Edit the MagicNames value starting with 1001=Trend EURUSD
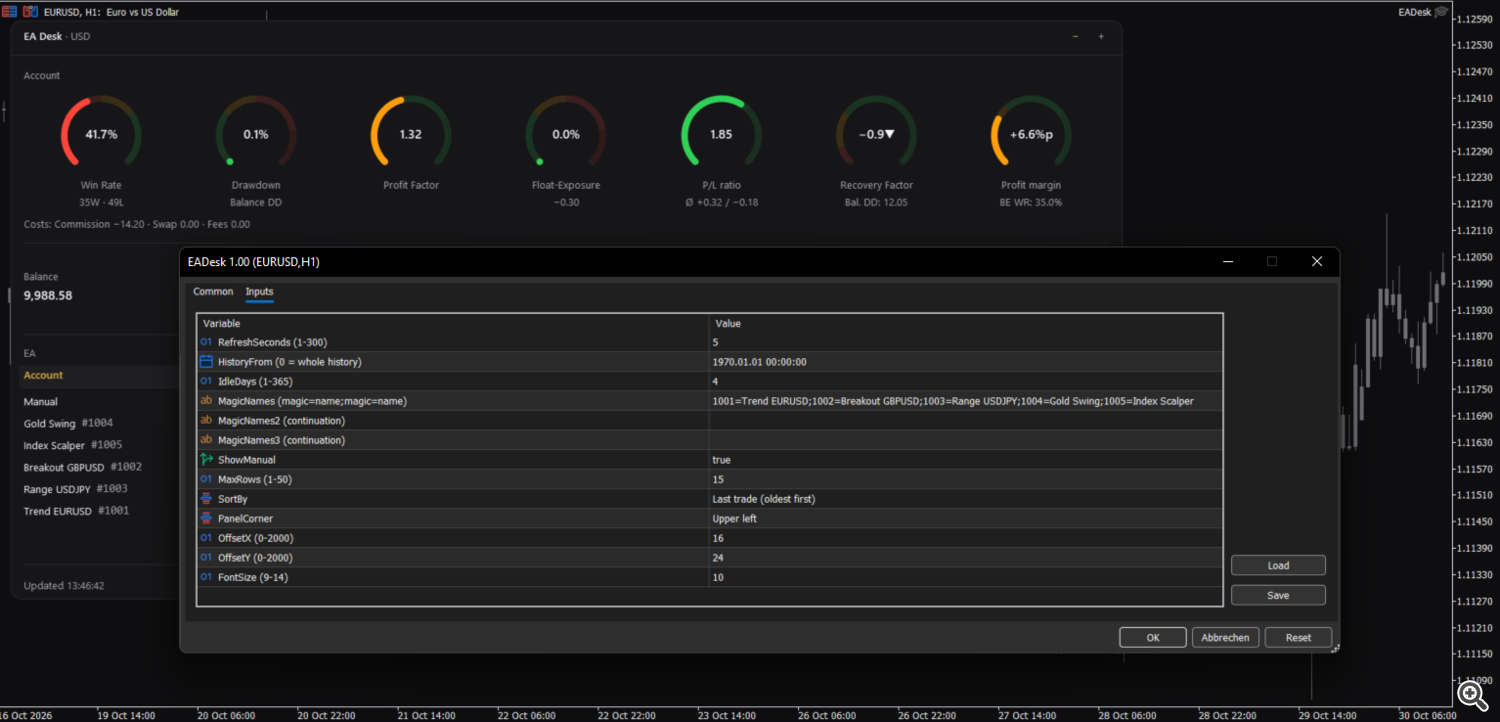Image resolution: width=1500 pixels, height=722 pixels. [x=965, y=401]
